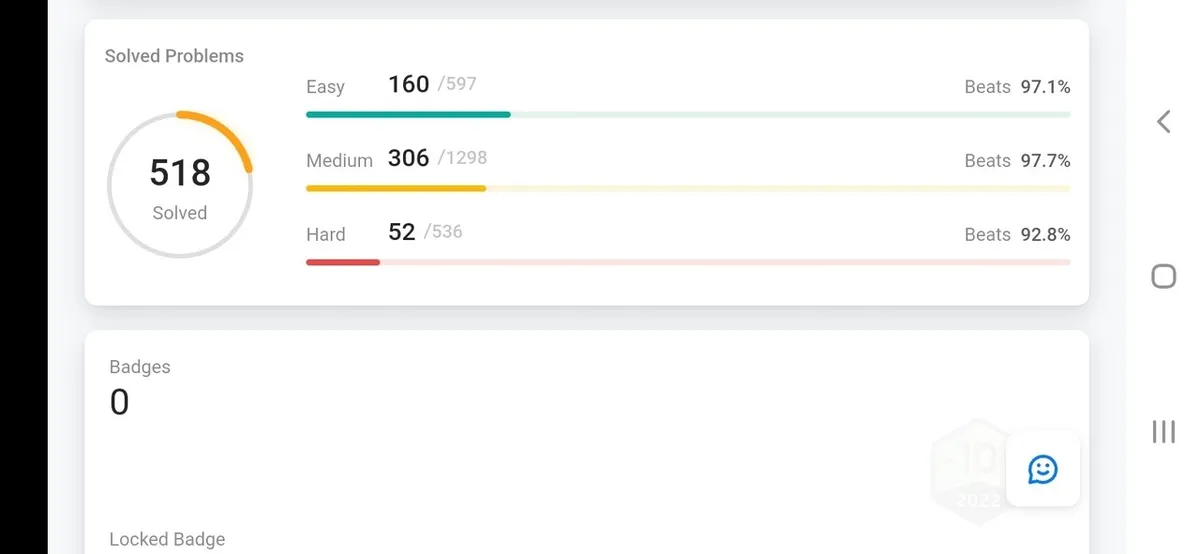Click the Hard solved count 52
The image size is (1200, 554).
[x=401, y=232]
